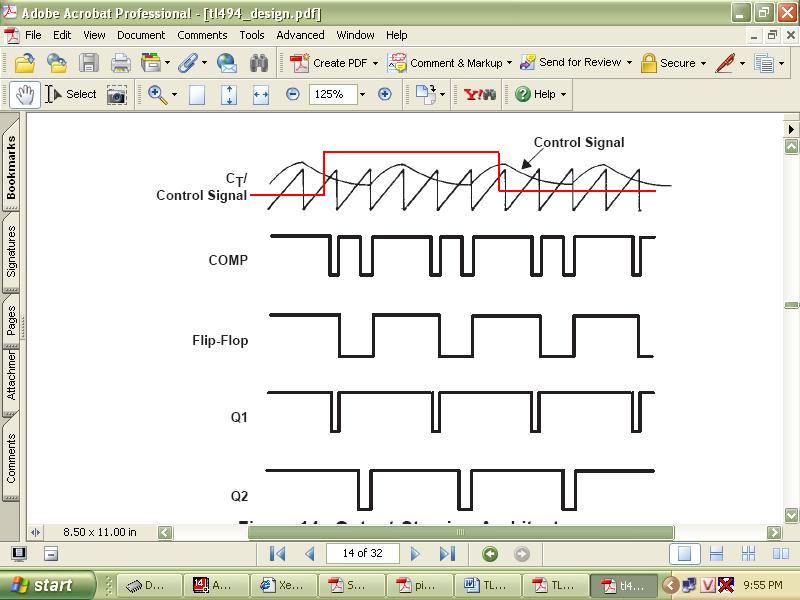Click the Print icon

tap(121, 63)
